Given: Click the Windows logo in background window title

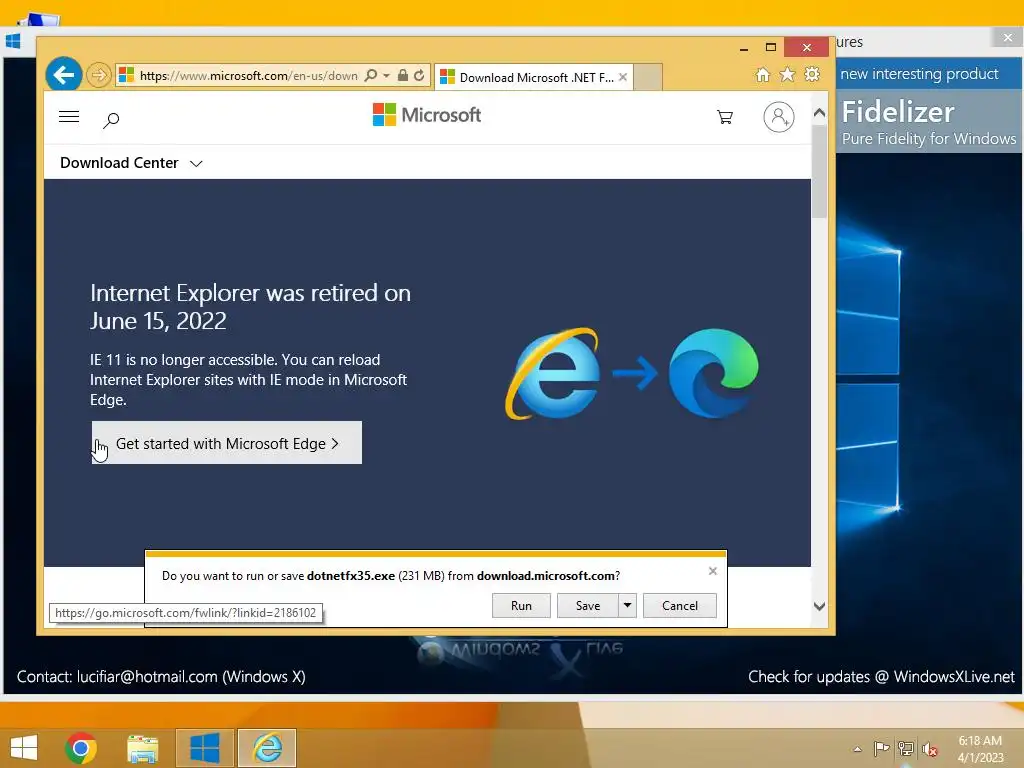Looking at the screenshot, I should tap(12, 41).
